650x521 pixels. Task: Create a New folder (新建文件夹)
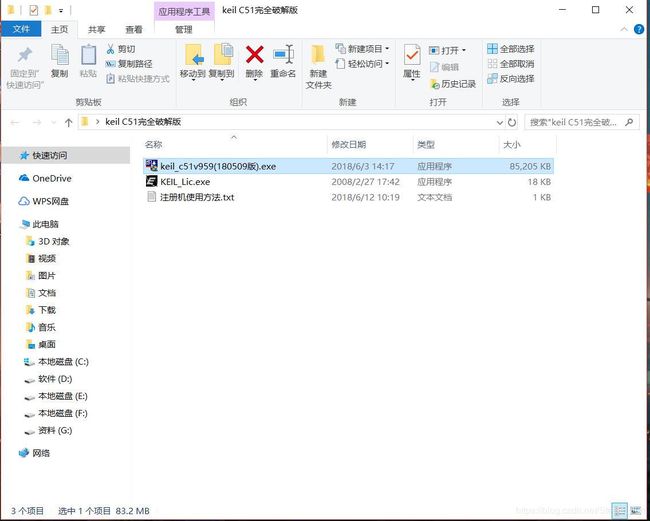pyautogui.click(x=318, y=67)
